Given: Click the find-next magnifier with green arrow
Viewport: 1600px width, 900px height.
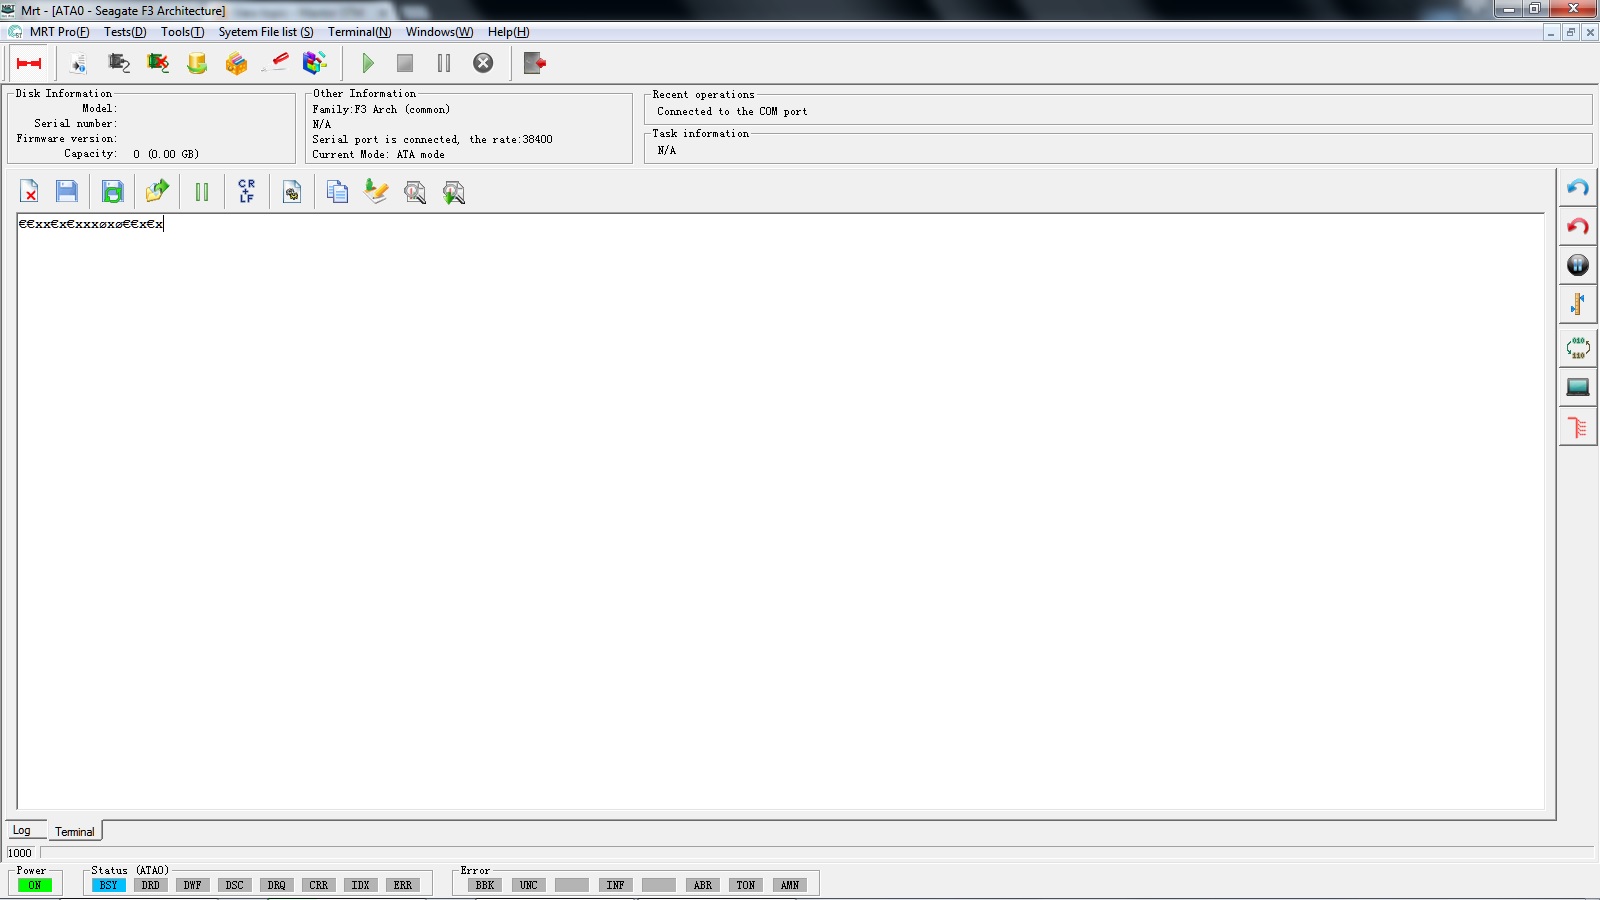Looking at the screenshot, I should (x=454, y=192).
